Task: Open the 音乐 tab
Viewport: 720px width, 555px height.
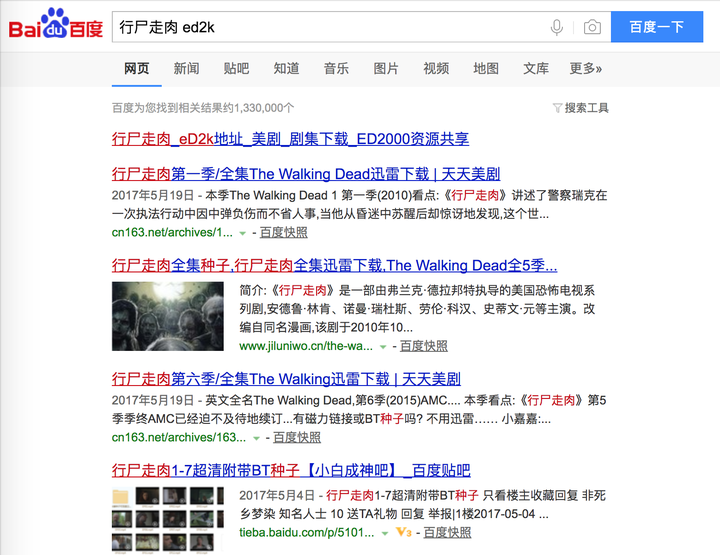Action: (336, 68)
